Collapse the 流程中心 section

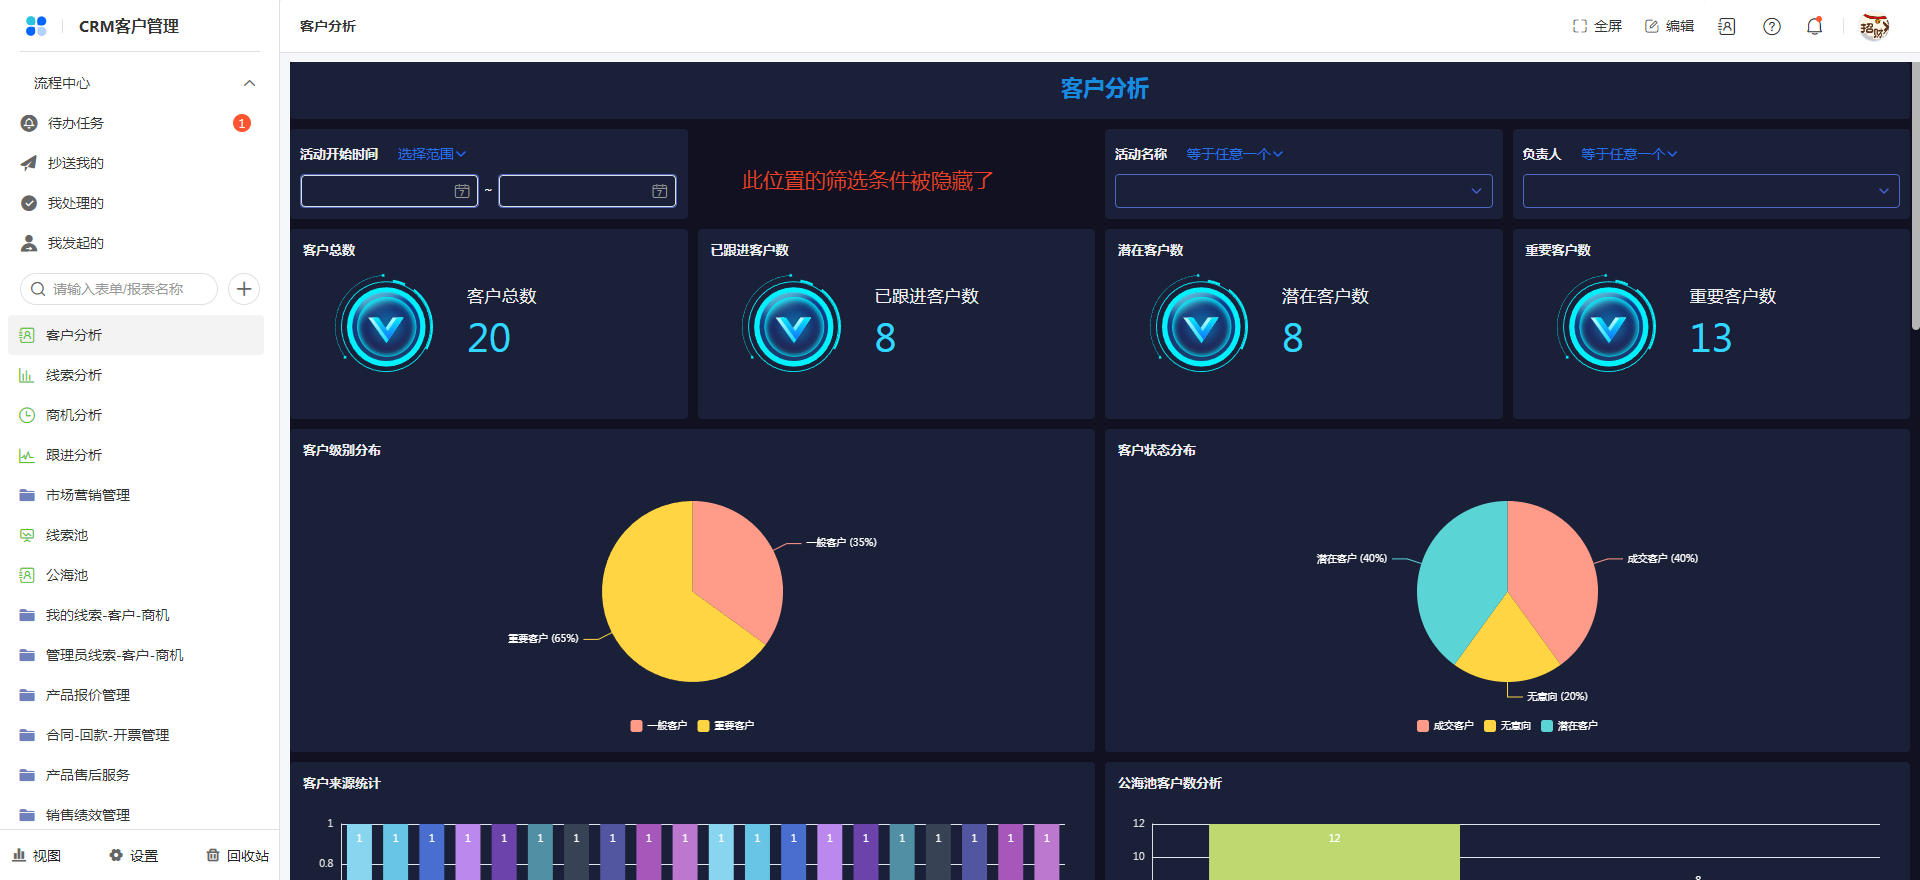pyautogui.click(x=249, y=83)
